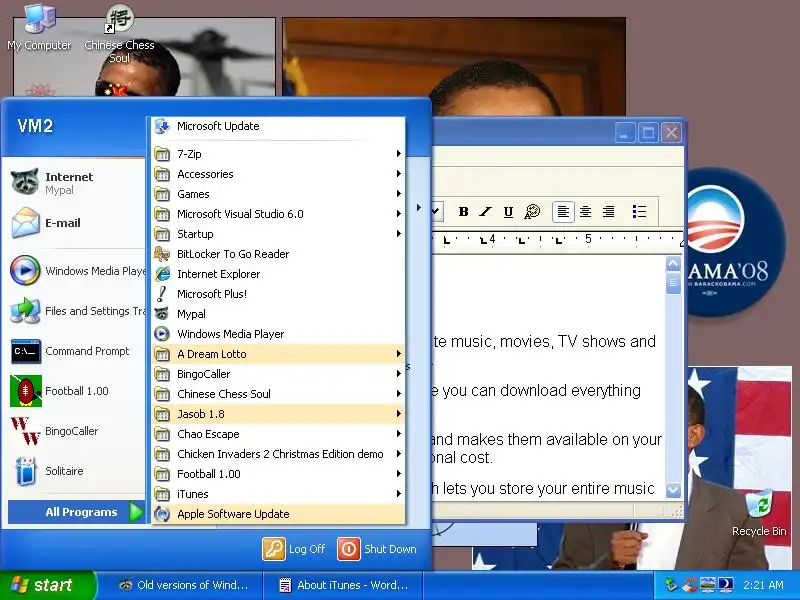Open Microsoft Update from All Programs
Screen dimensions: 800x600
click(279, 126)
